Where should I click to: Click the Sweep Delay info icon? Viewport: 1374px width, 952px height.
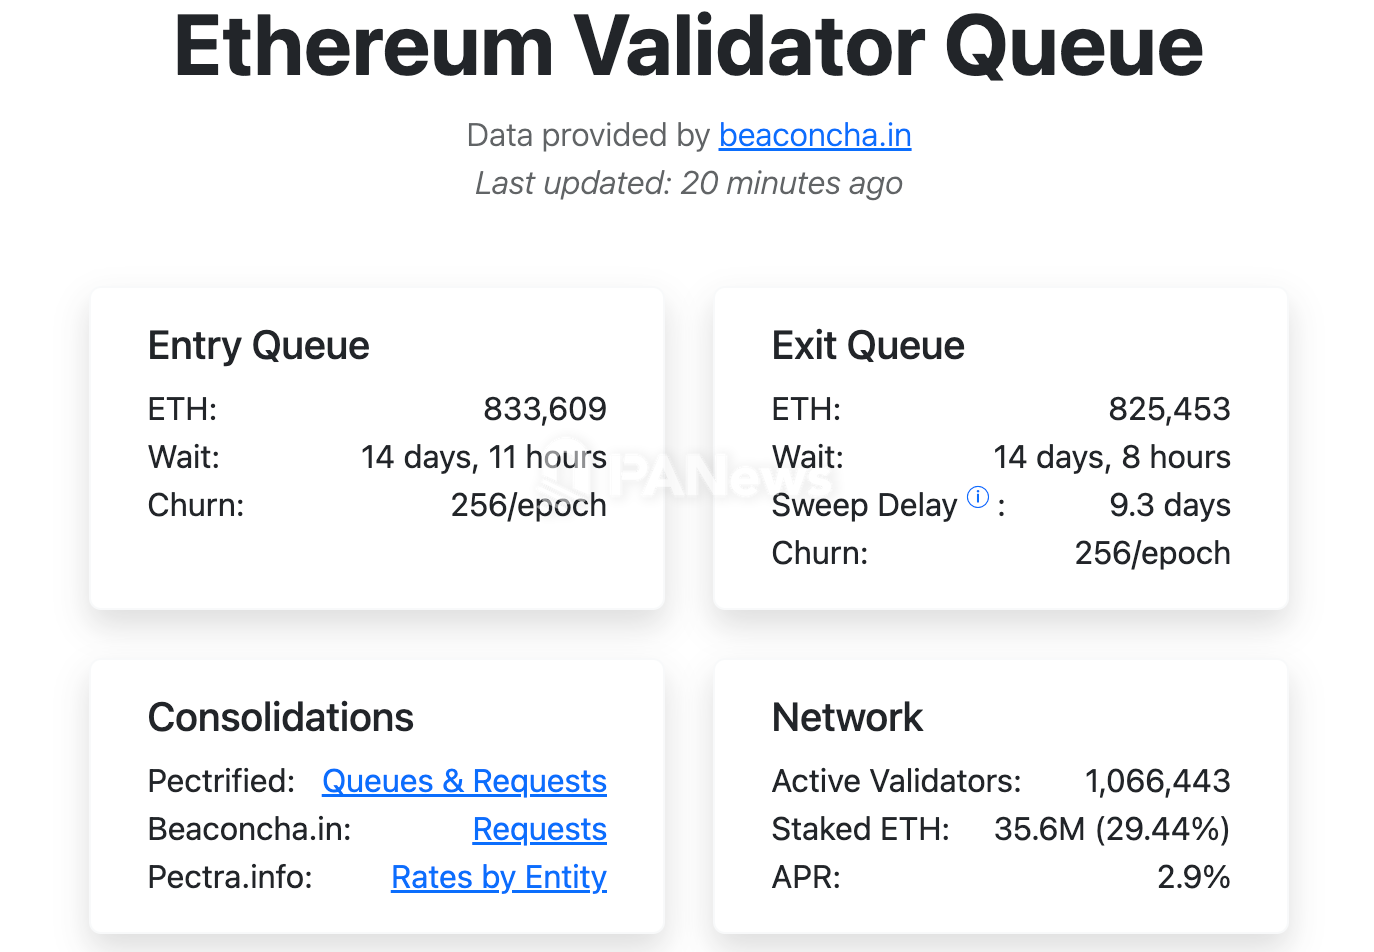pos(978,497)
